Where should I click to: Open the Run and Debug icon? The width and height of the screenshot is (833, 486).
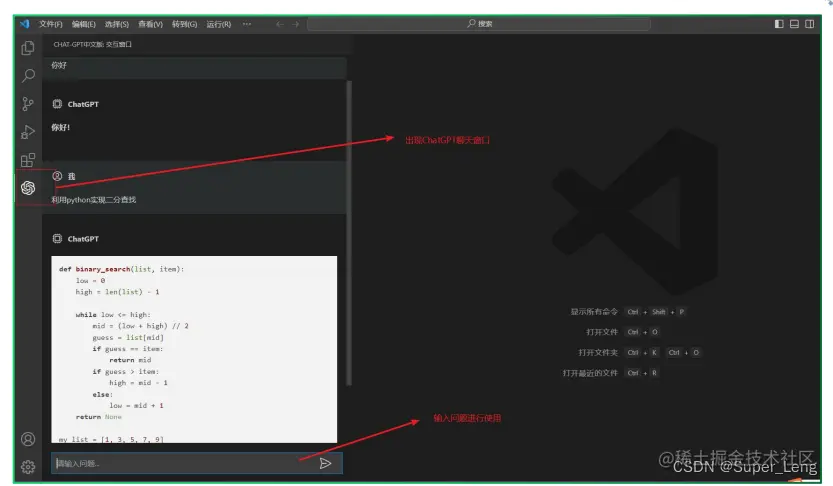pos(28,132)
